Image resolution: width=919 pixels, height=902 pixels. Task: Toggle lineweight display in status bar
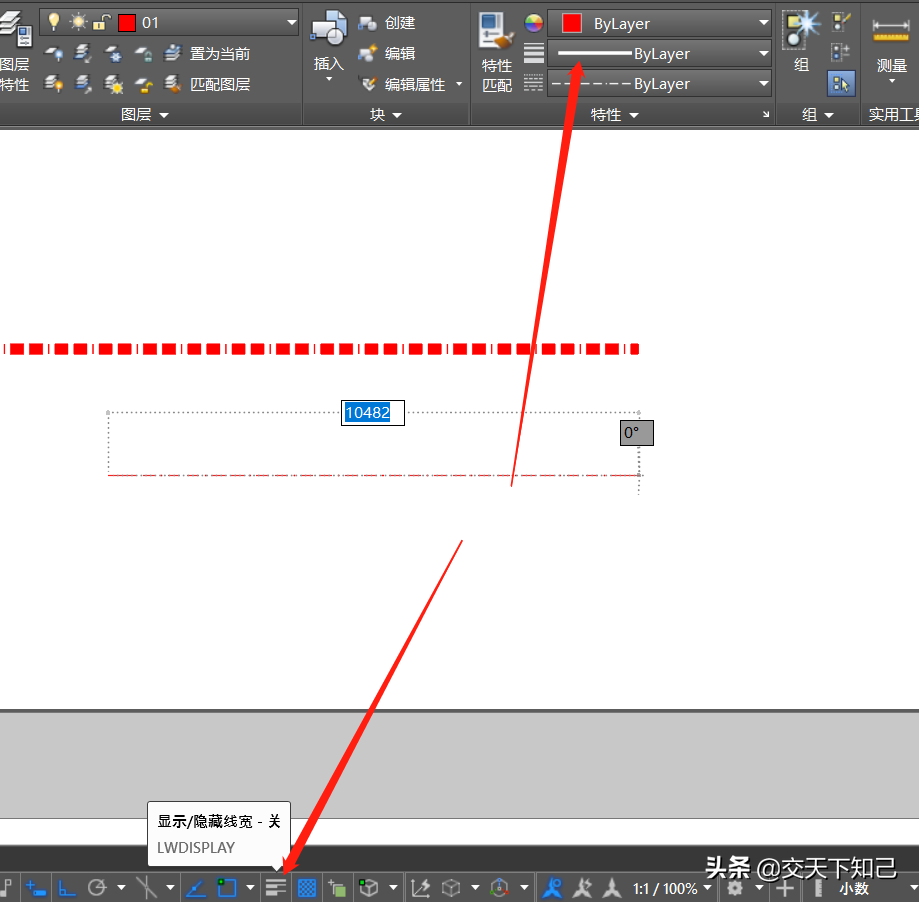click(276, 887)
